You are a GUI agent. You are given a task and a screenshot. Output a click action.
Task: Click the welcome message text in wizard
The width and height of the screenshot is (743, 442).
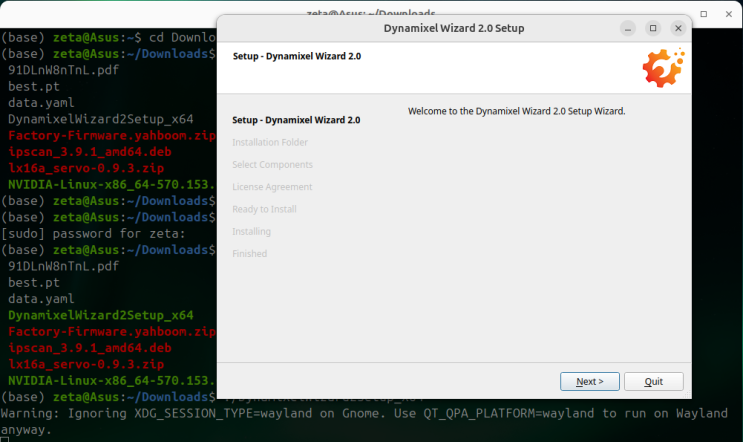pyautogui.click(x=516, y=111)
